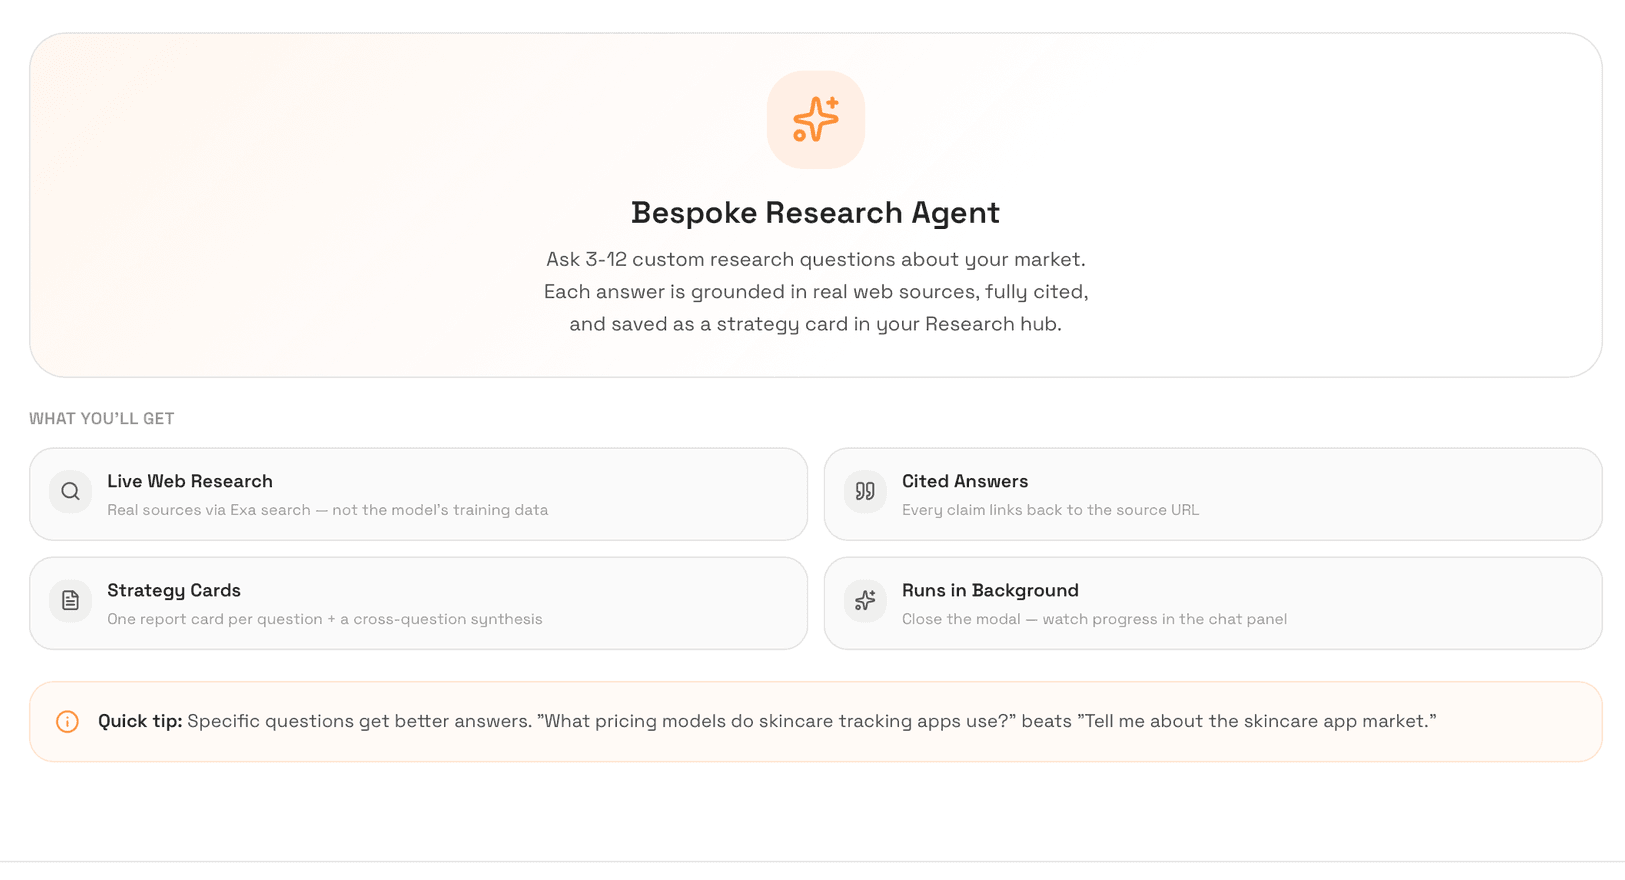Open the Strategy Cards feature card
Screen dimensions: 1625x880
tap(418, 603)
